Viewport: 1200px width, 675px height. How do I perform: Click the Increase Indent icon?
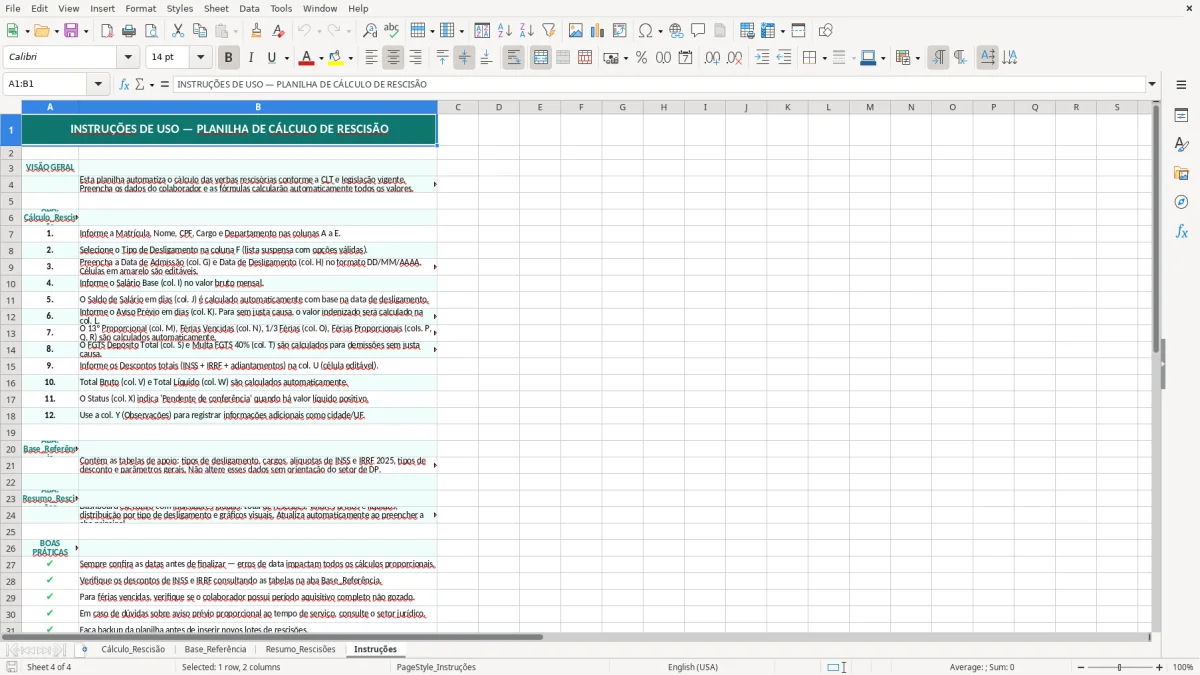point(762,58)
